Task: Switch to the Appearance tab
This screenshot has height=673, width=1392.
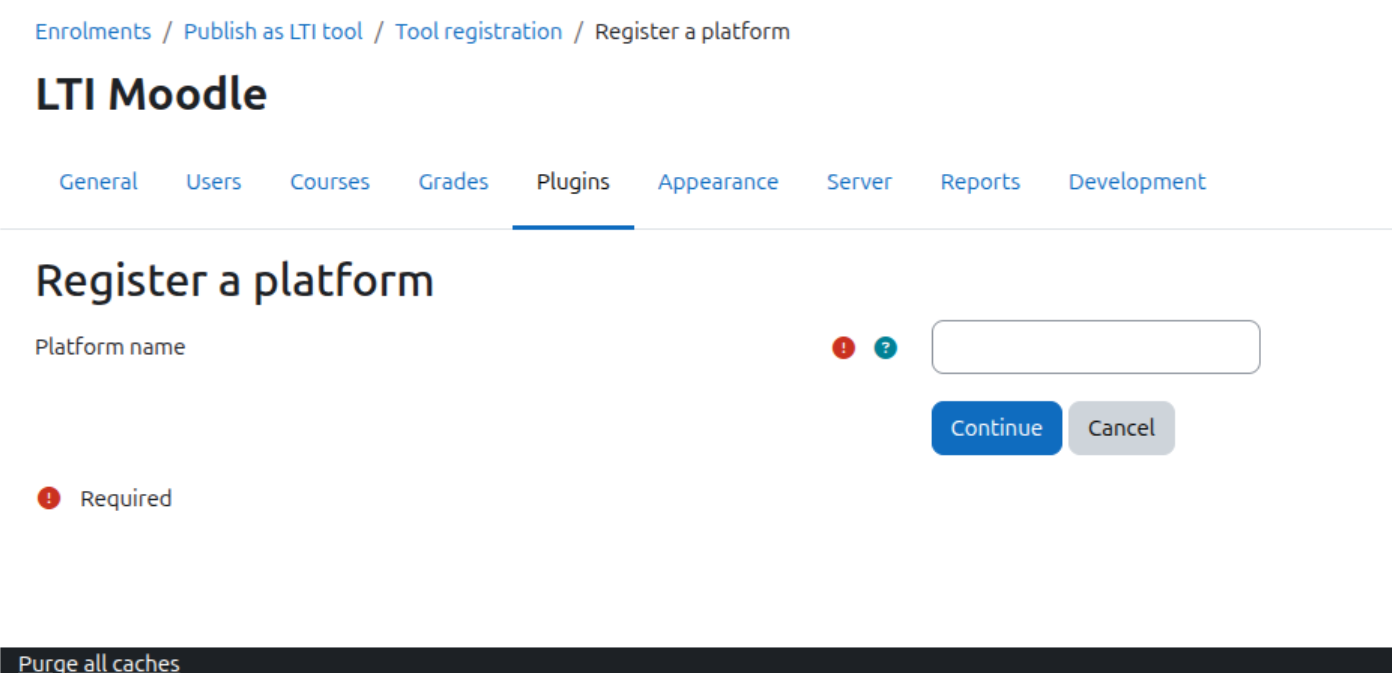Action: pyautogui.click(x=718, y=182)
